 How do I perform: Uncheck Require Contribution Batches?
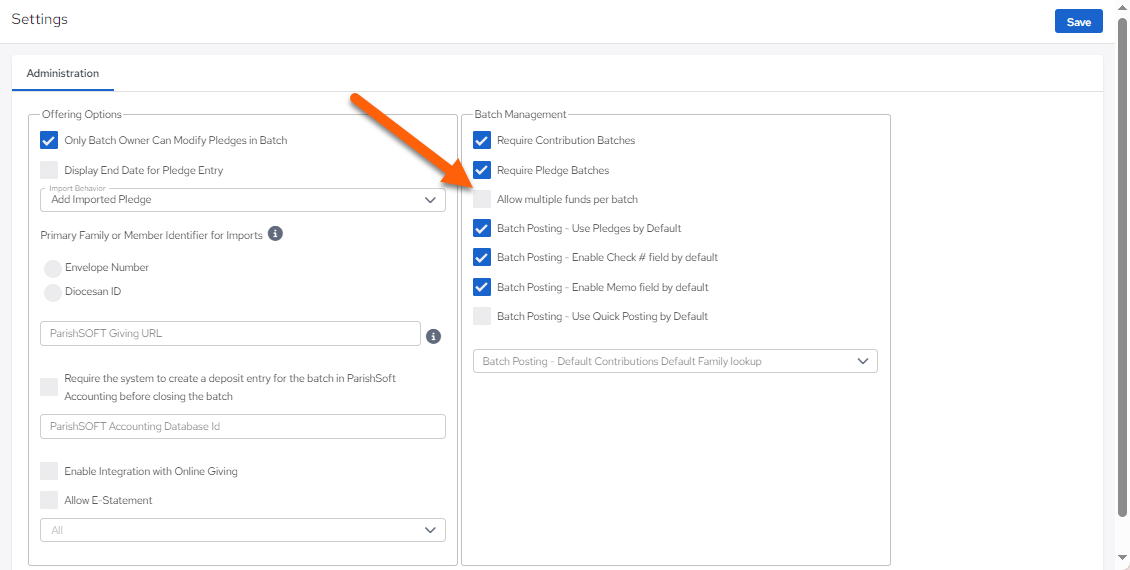(x=482, y=141)
